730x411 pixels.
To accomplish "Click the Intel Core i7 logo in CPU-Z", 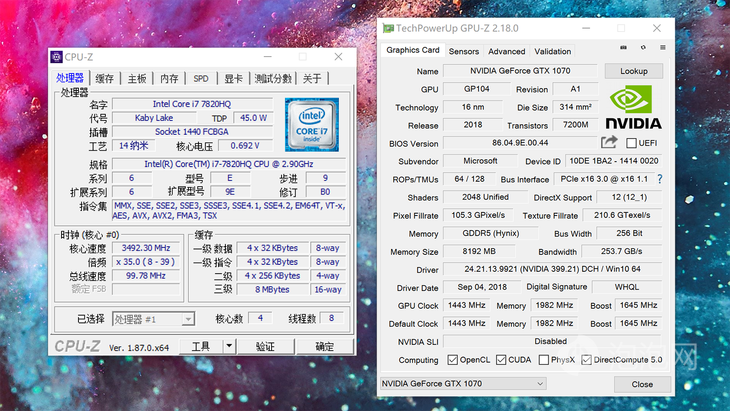I will pyautogui.click(x=312, y=124).
